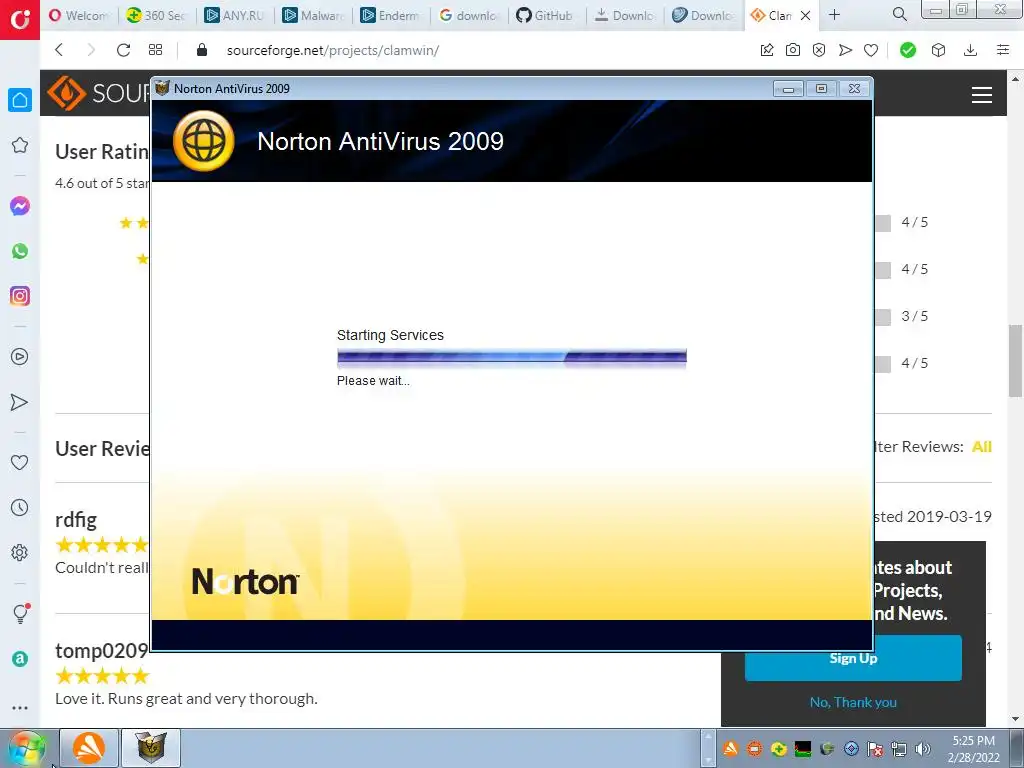Go back to the previous page
The width and height of the screenshot is (1024, 768).
coord(59,50)
